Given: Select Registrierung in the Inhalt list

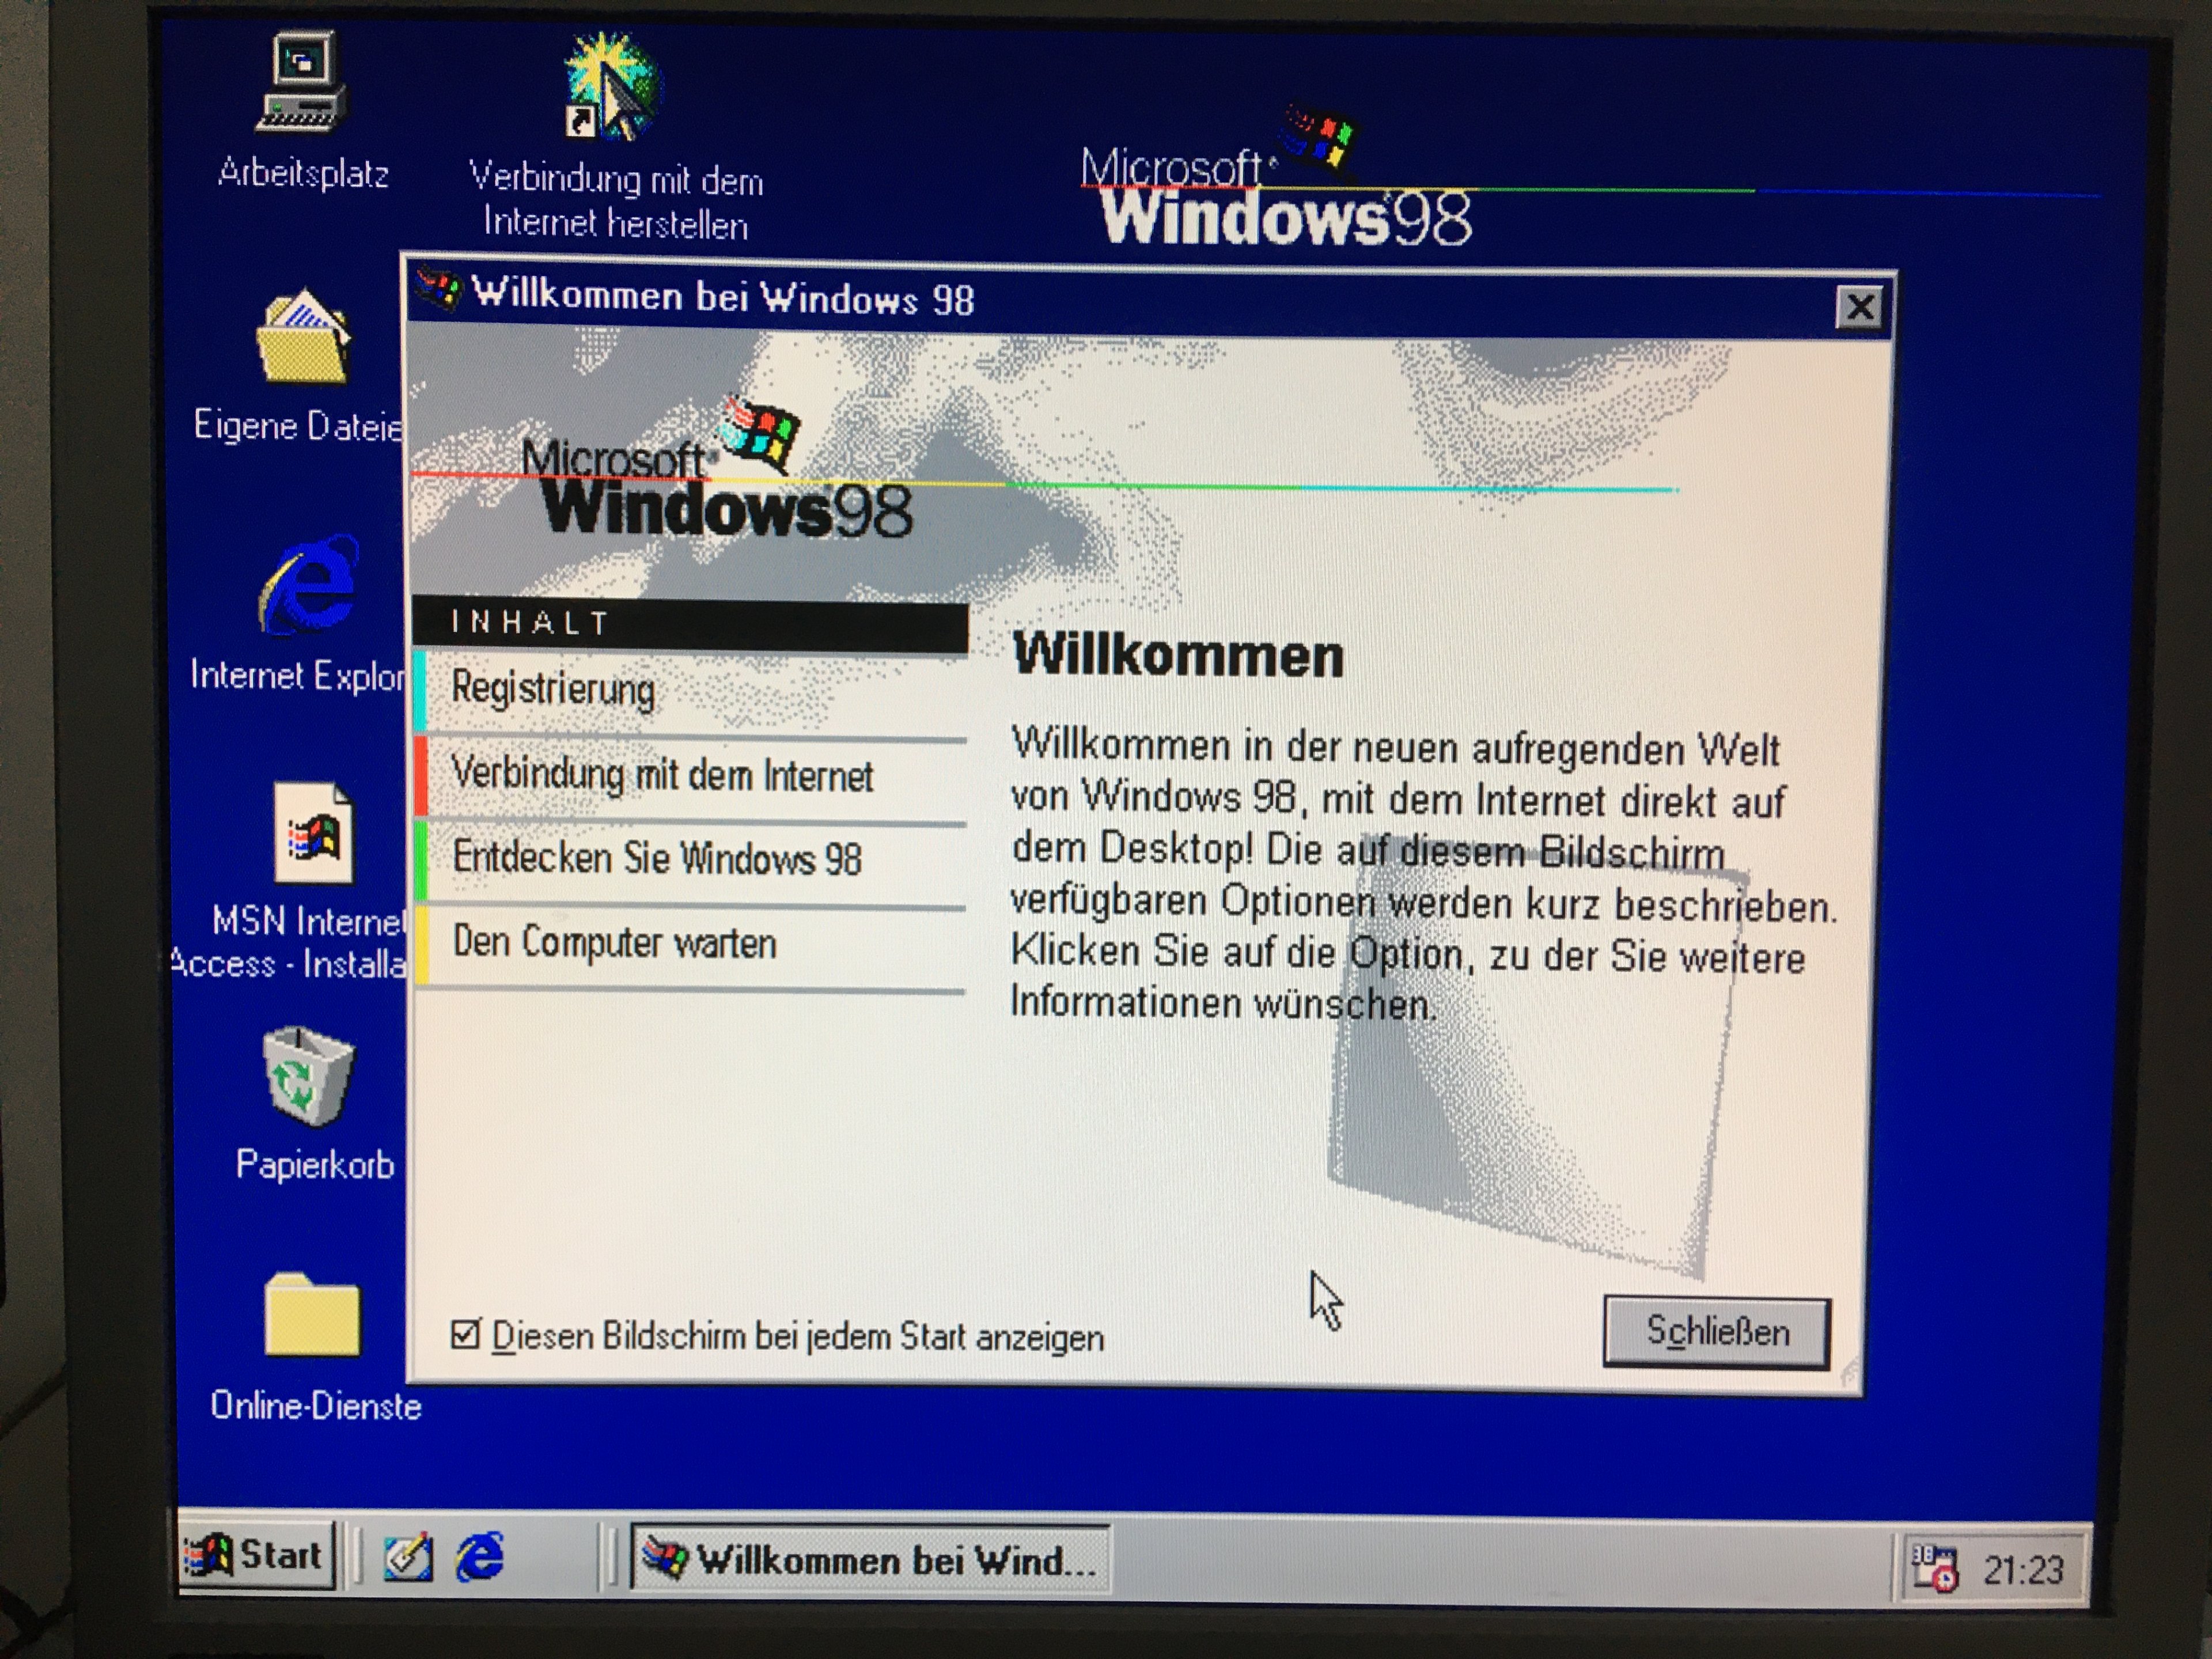Looking at the screenshot, I should point(553,689).
